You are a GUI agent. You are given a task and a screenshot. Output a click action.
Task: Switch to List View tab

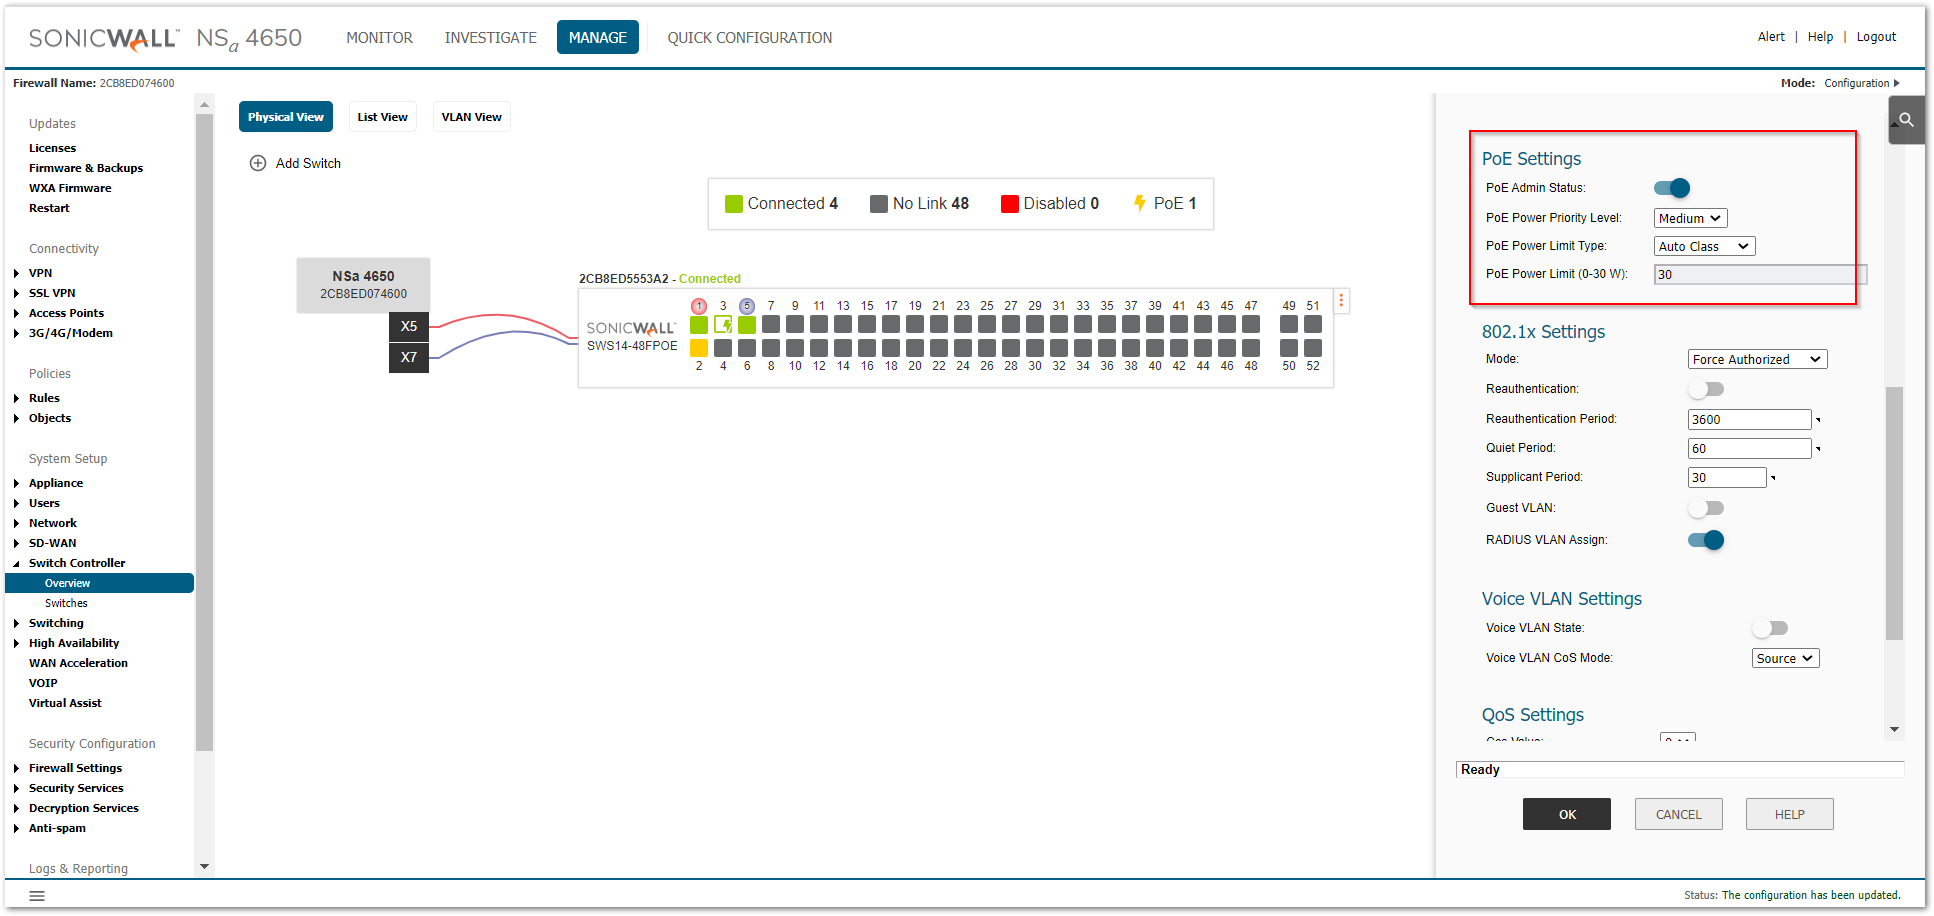383,117
